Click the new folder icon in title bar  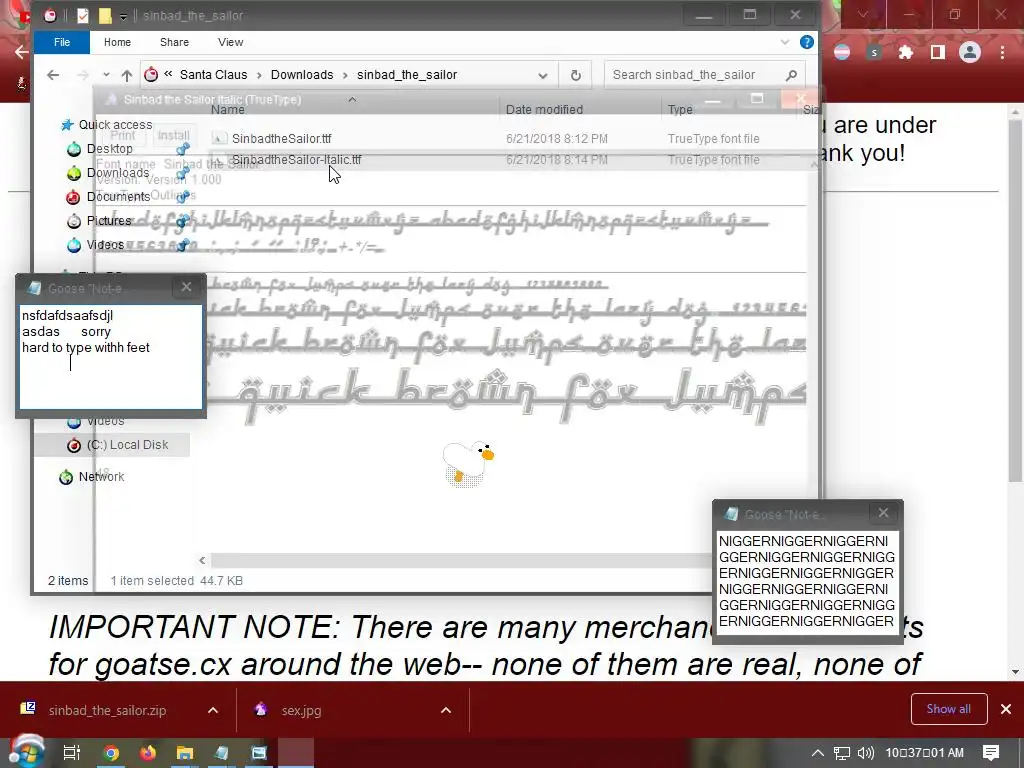(x=105, y=16)
